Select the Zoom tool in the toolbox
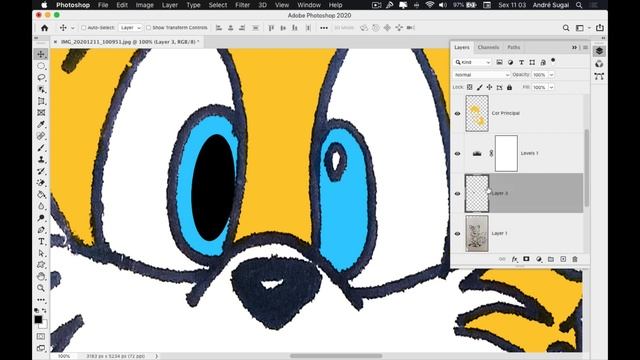This screenshot has width=640, height=360. pyautogui.click(x=41, y=288)
